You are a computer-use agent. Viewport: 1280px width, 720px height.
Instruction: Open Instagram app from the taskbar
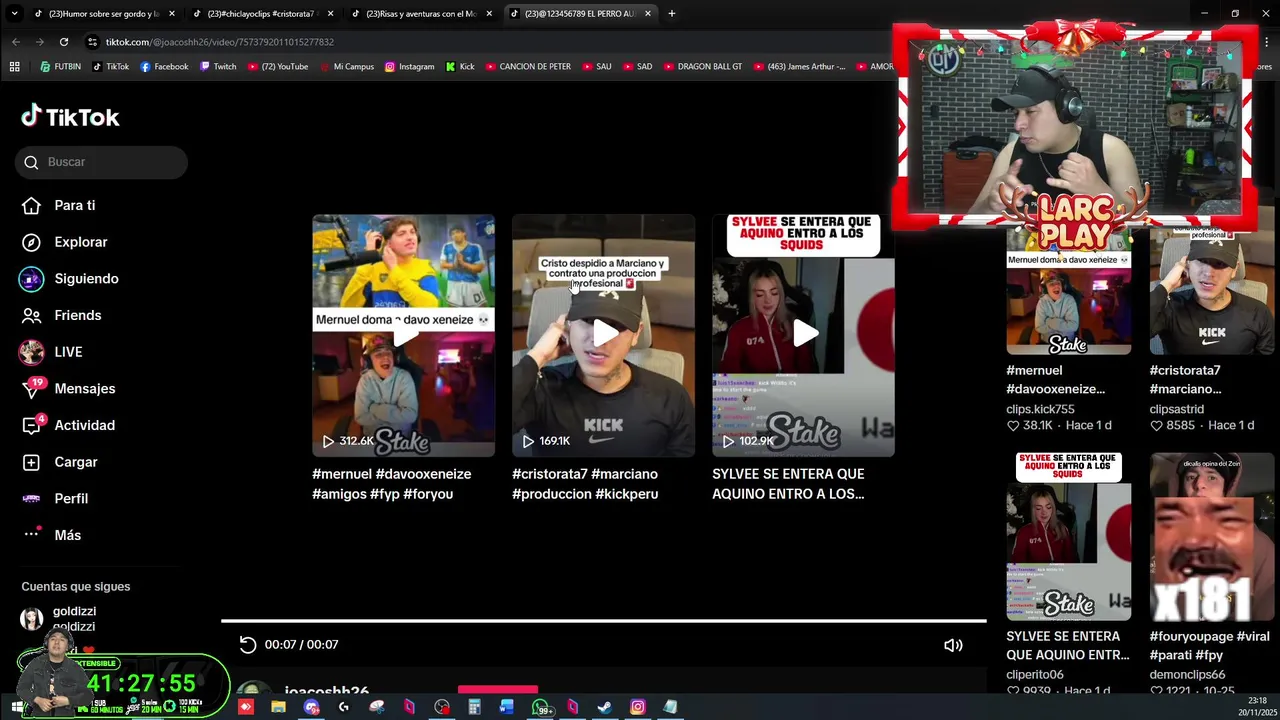637,707
